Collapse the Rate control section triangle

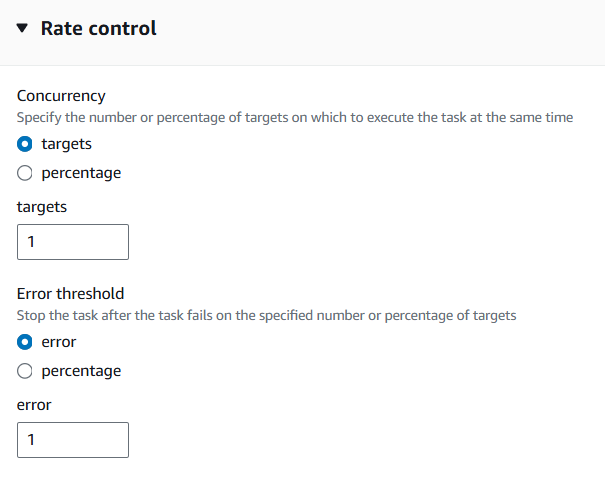coord(23,28)
